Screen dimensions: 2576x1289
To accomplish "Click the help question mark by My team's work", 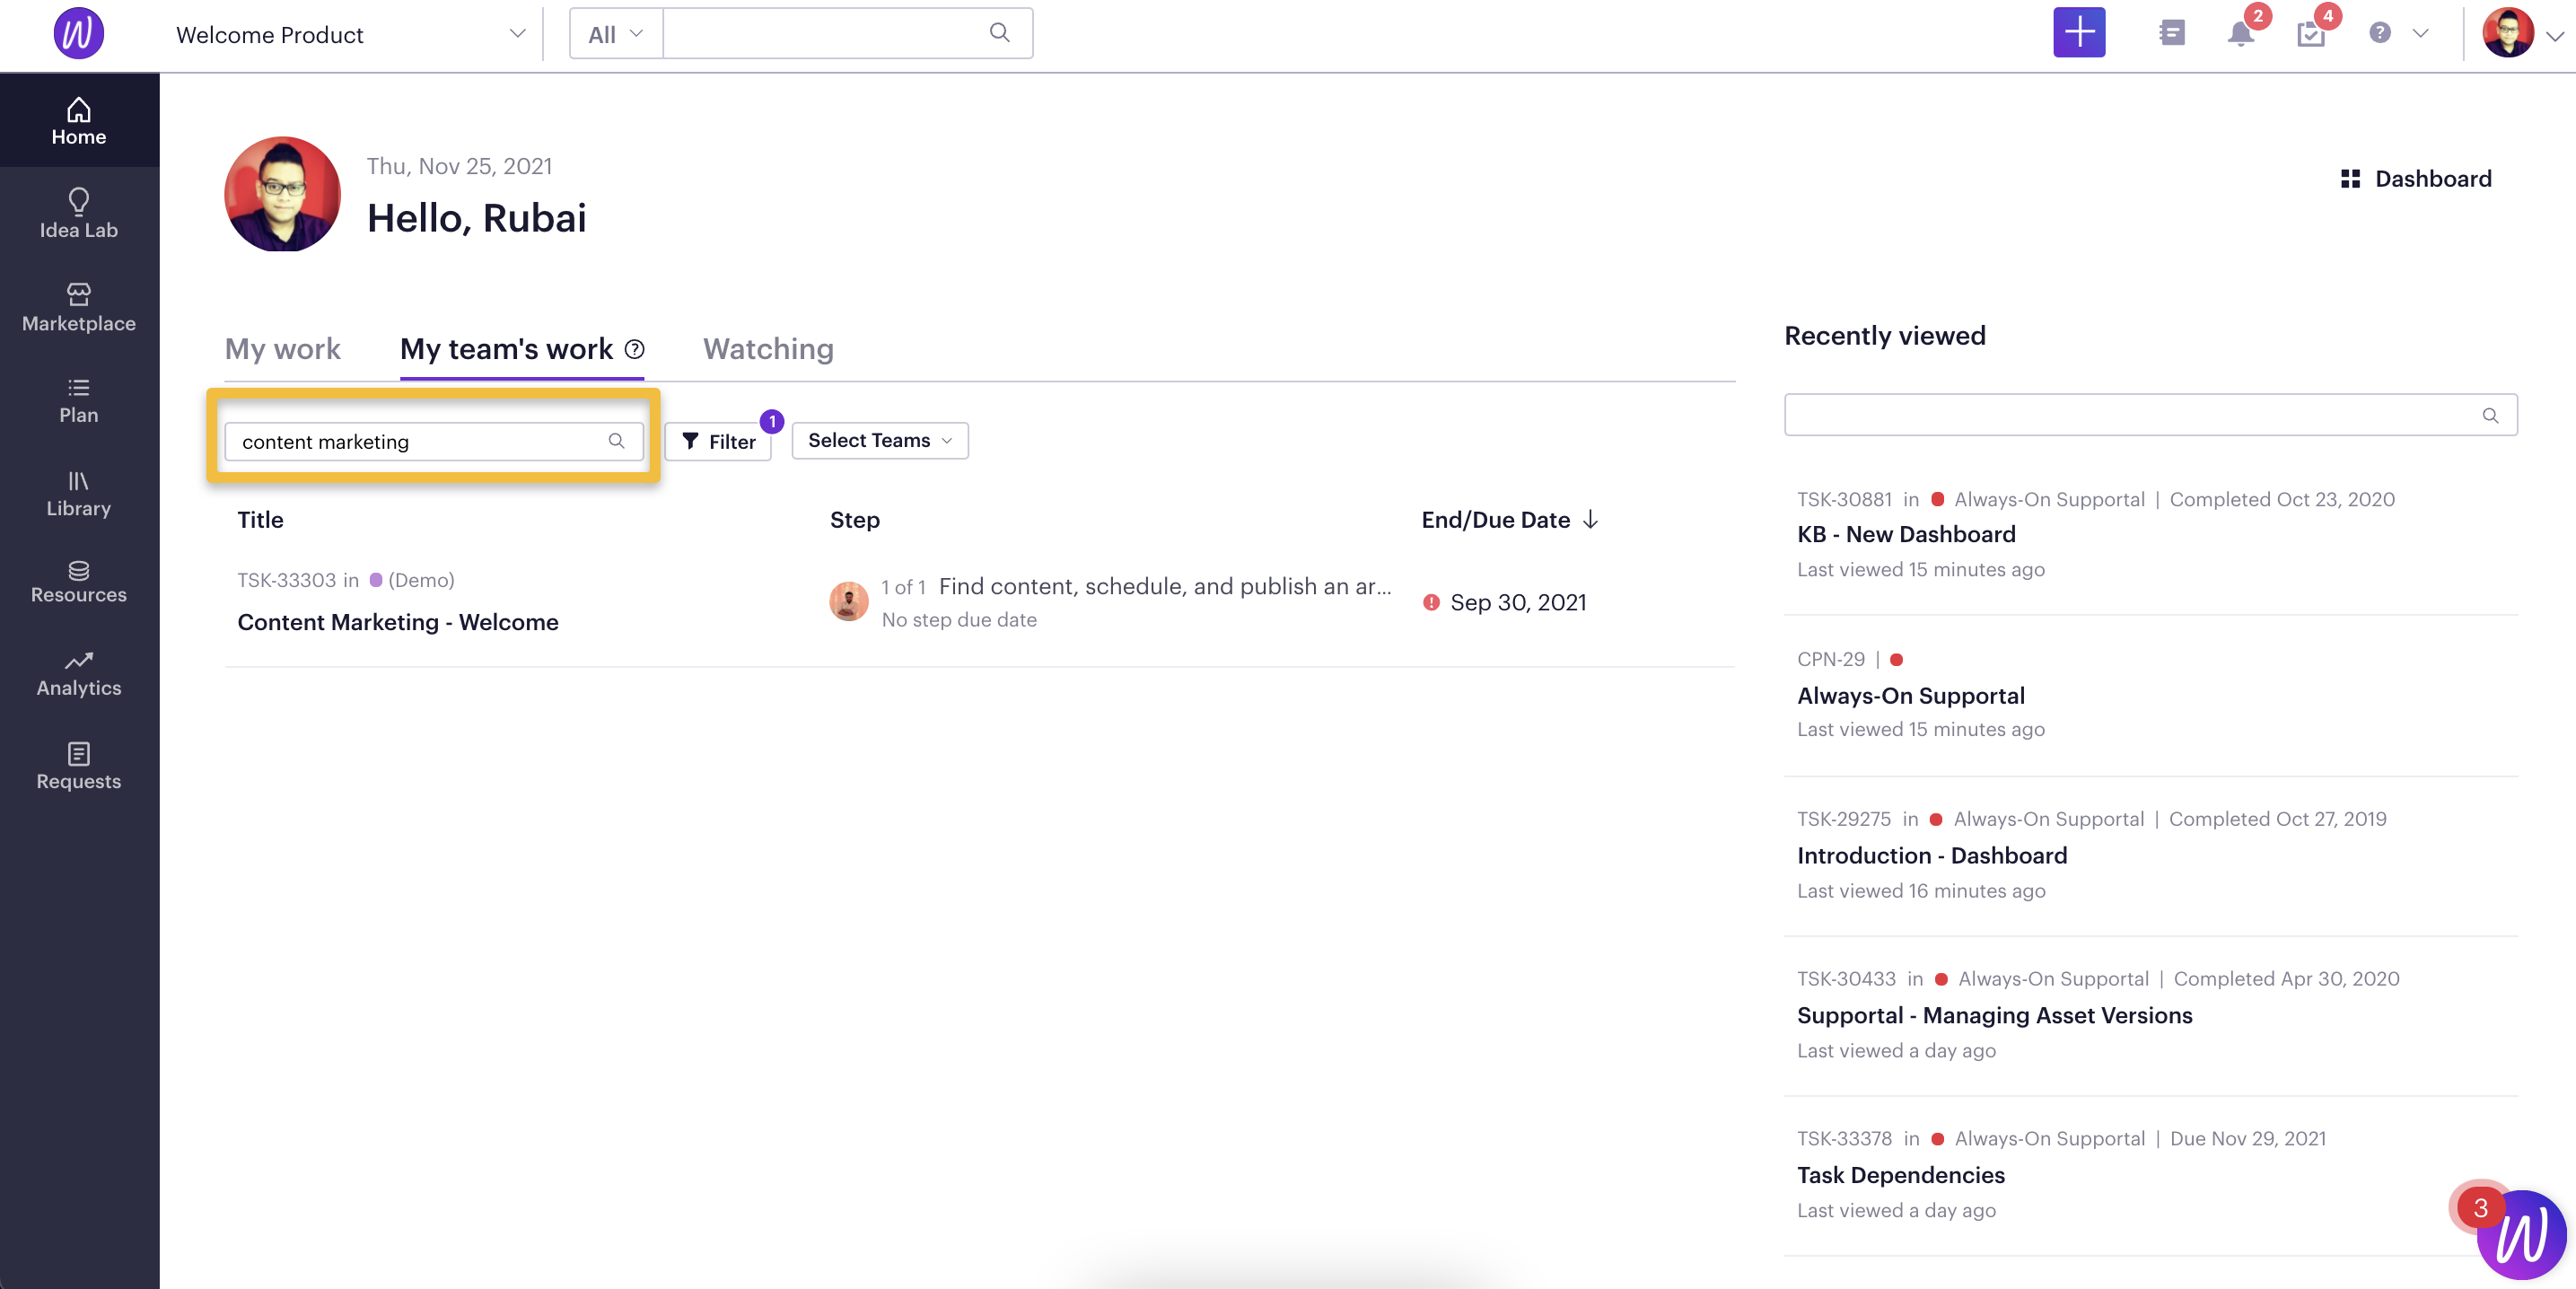I will (x=634, y=349).
